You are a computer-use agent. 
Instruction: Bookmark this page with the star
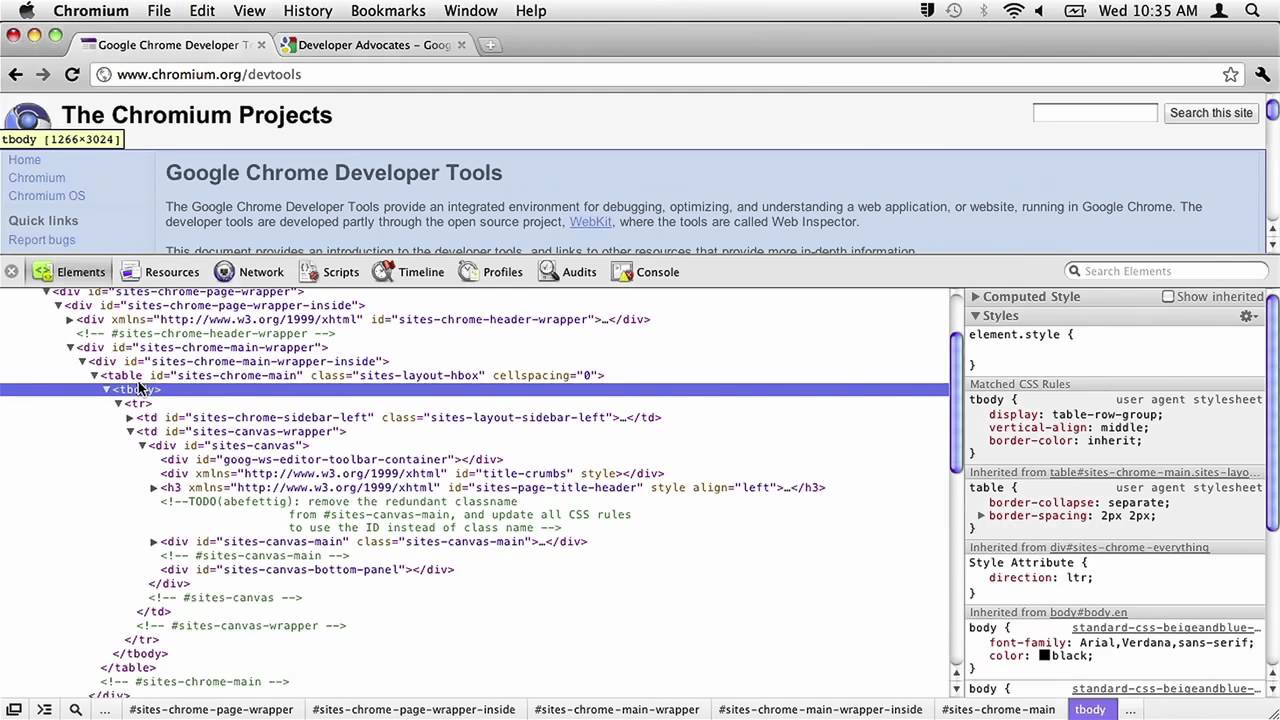pyautogui.click(x=1231, y=74)
